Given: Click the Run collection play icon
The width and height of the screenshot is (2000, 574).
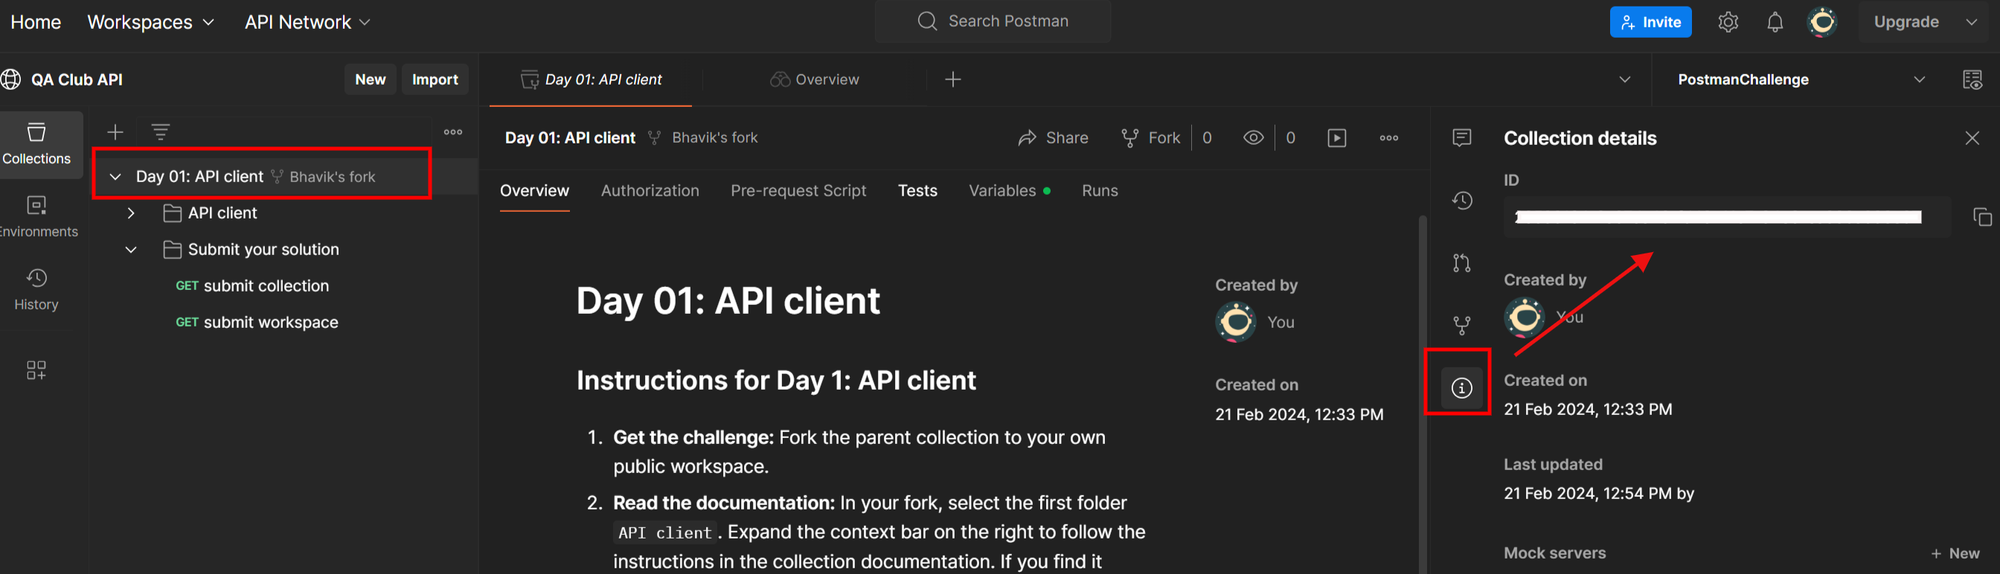Looking at the screenshot, I should (1337, 138).
